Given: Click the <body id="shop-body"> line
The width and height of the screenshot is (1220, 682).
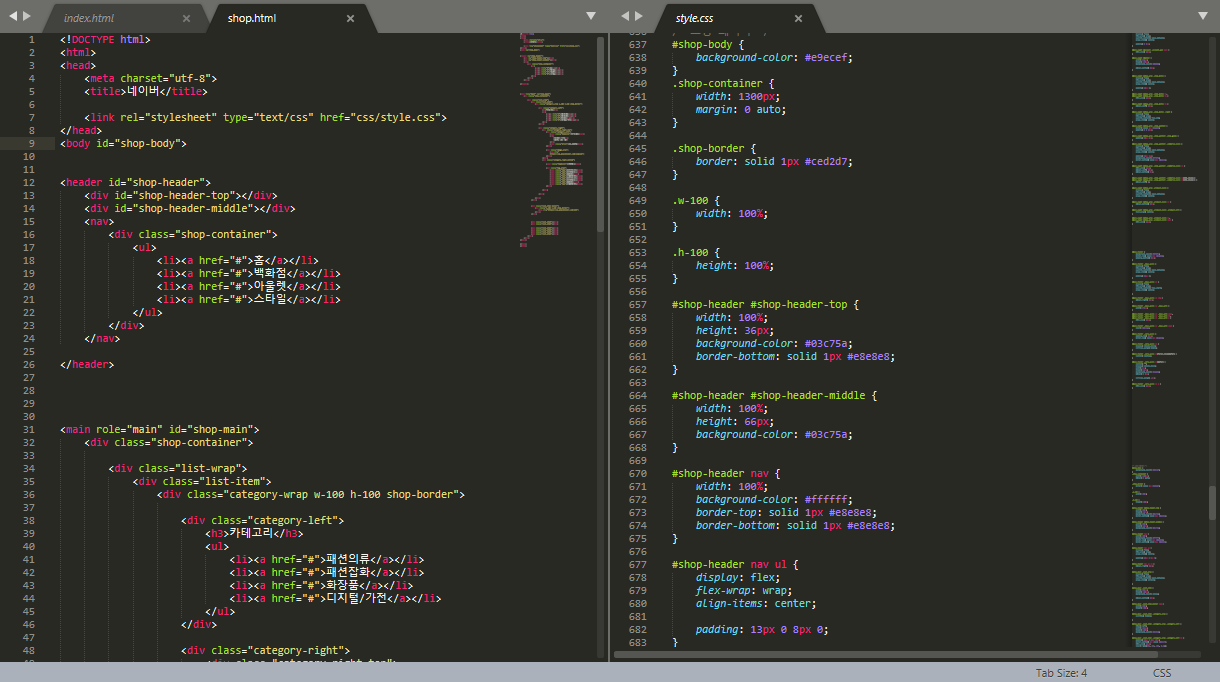Looking at the screenshot, I should click(123, 143).
